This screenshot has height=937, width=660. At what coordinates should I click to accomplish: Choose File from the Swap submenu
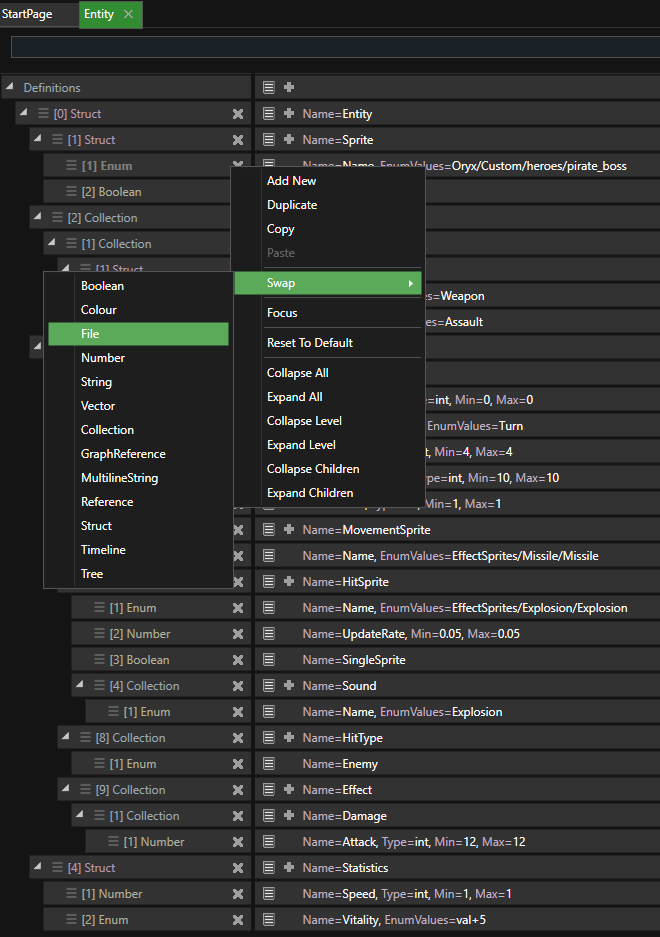click(138, 334)
